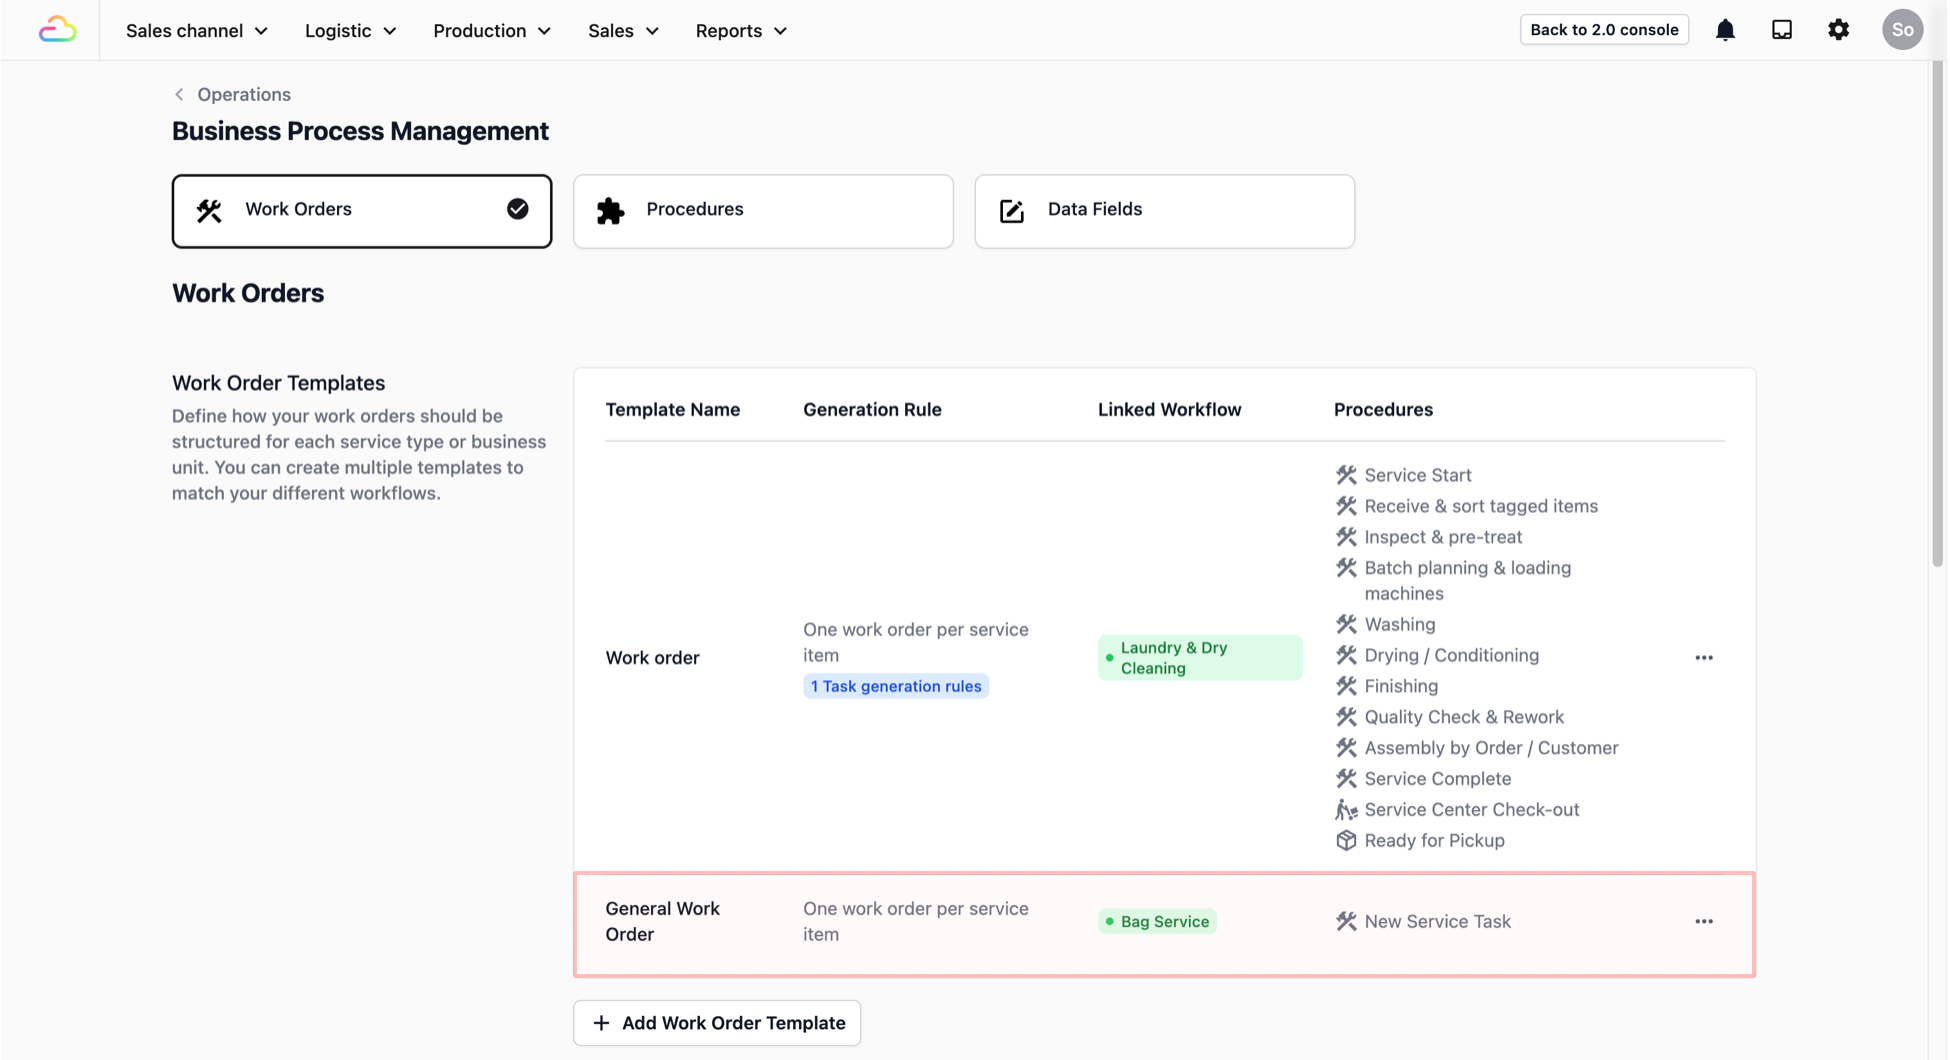Switch to the Procedures tab card

(763, 211)
